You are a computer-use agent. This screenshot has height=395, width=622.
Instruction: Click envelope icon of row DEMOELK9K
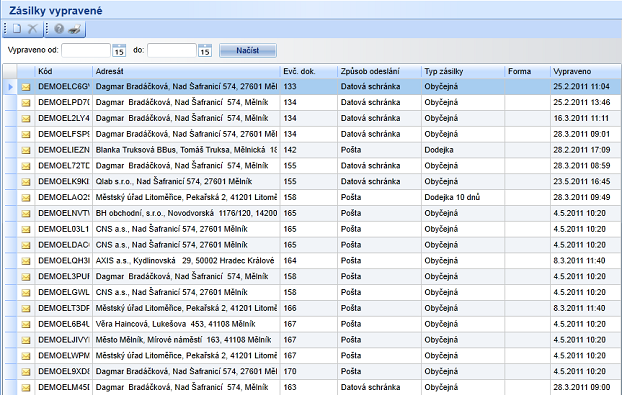pyautogui.click(x=26, y=182)
